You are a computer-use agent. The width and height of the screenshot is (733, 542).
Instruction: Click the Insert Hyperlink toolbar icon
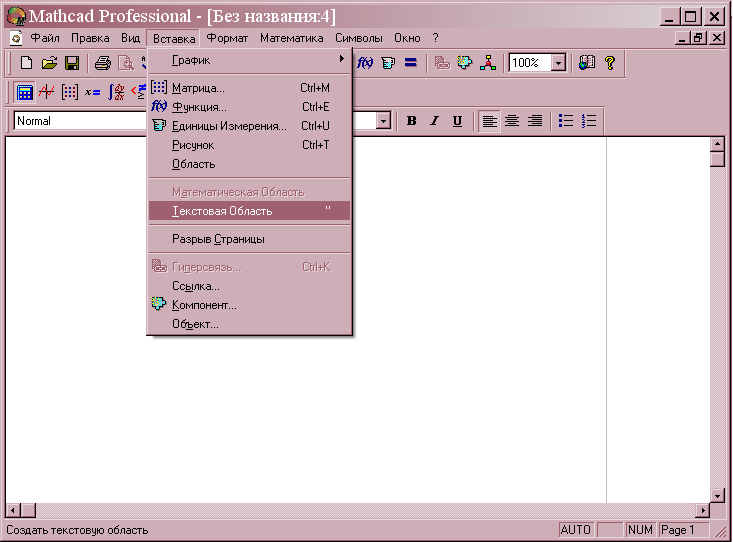pos(442,63)
